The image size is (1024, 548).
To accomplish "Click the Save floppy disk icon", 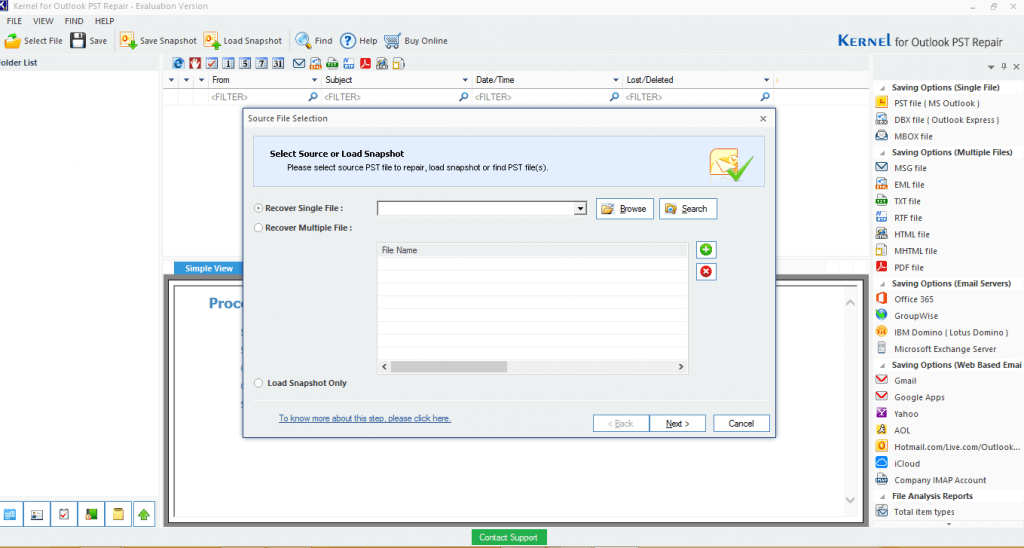I will 78,40.
